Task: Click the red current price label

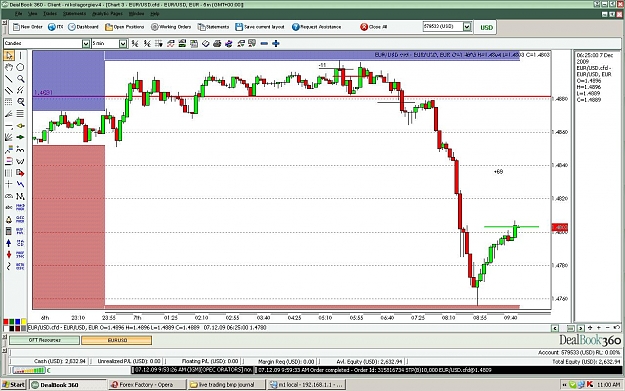Action: coord(560,227)
